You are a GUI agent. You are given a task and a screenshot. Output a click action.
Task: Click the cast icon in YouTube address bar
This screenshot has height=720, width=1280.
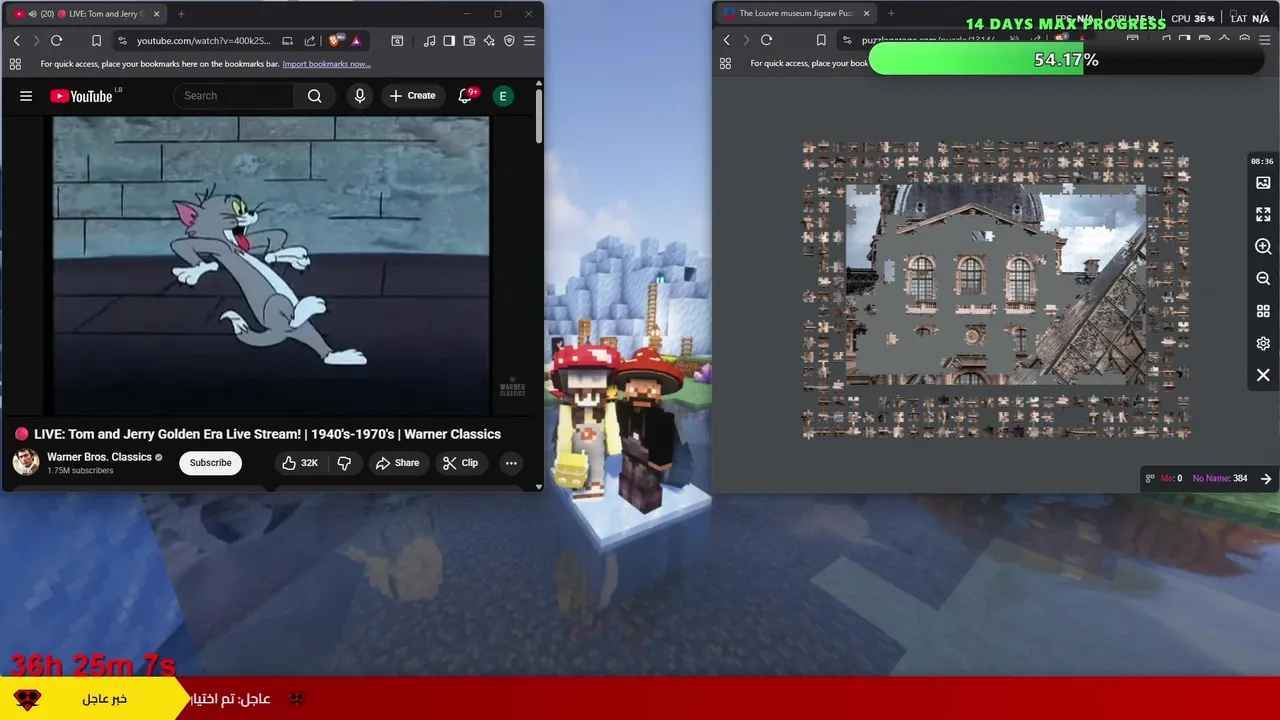click(288, 41)
